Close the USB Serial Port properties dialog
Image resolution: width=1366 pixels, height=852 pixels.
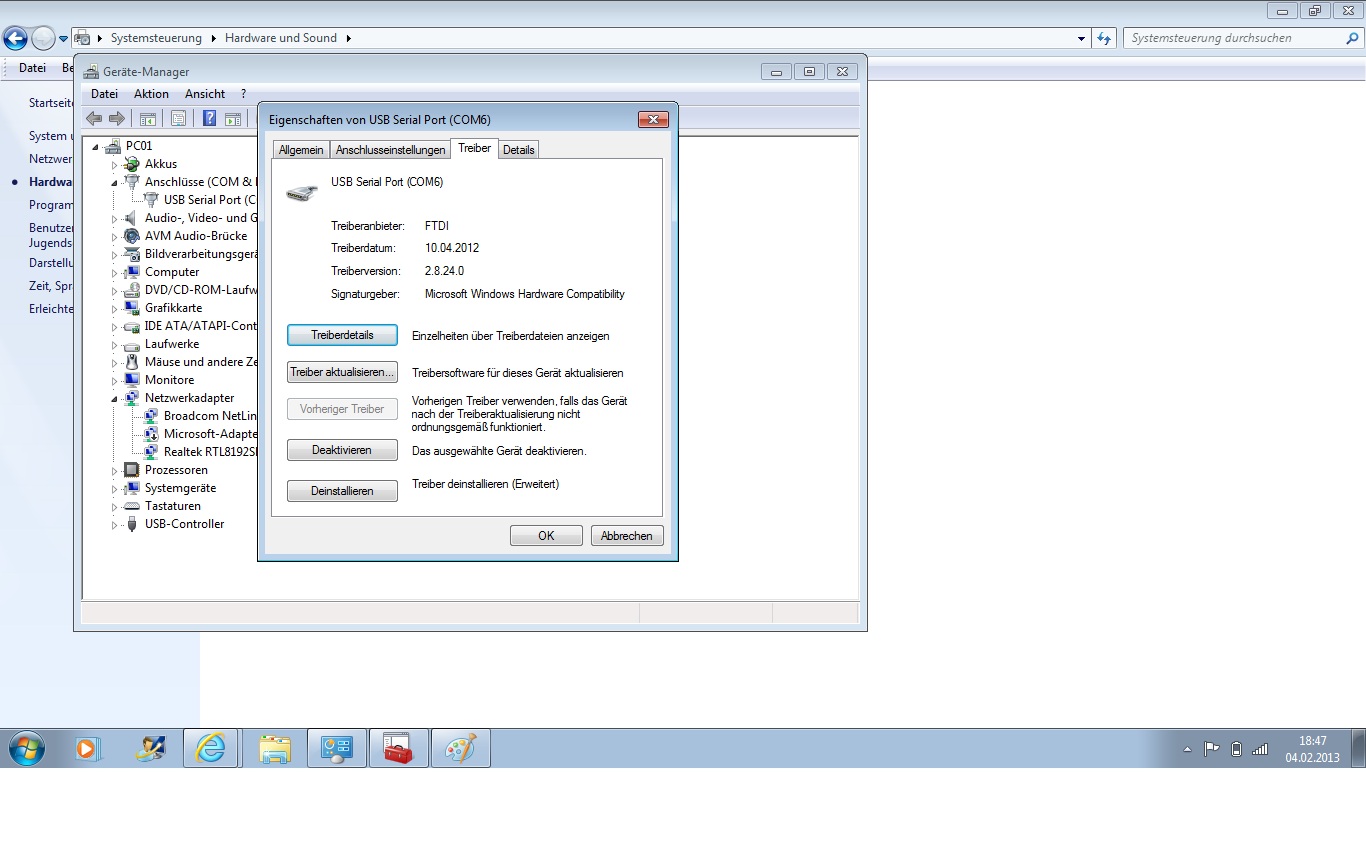pos(653,119)
